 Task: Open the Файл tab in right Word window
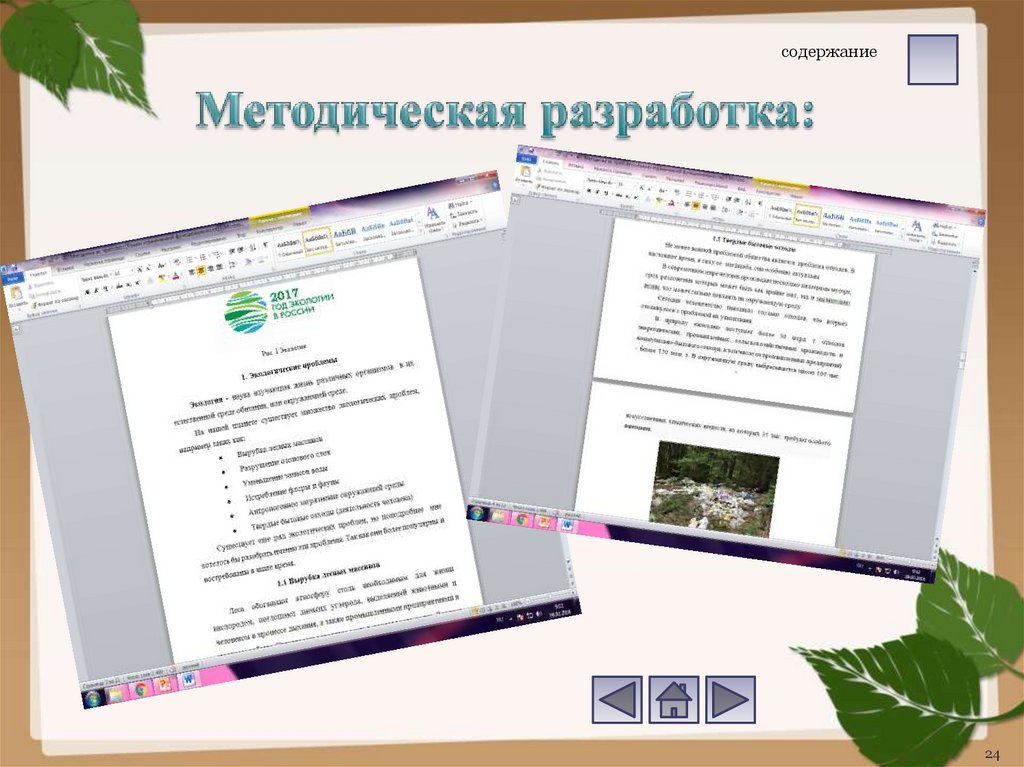coord(526,159)
